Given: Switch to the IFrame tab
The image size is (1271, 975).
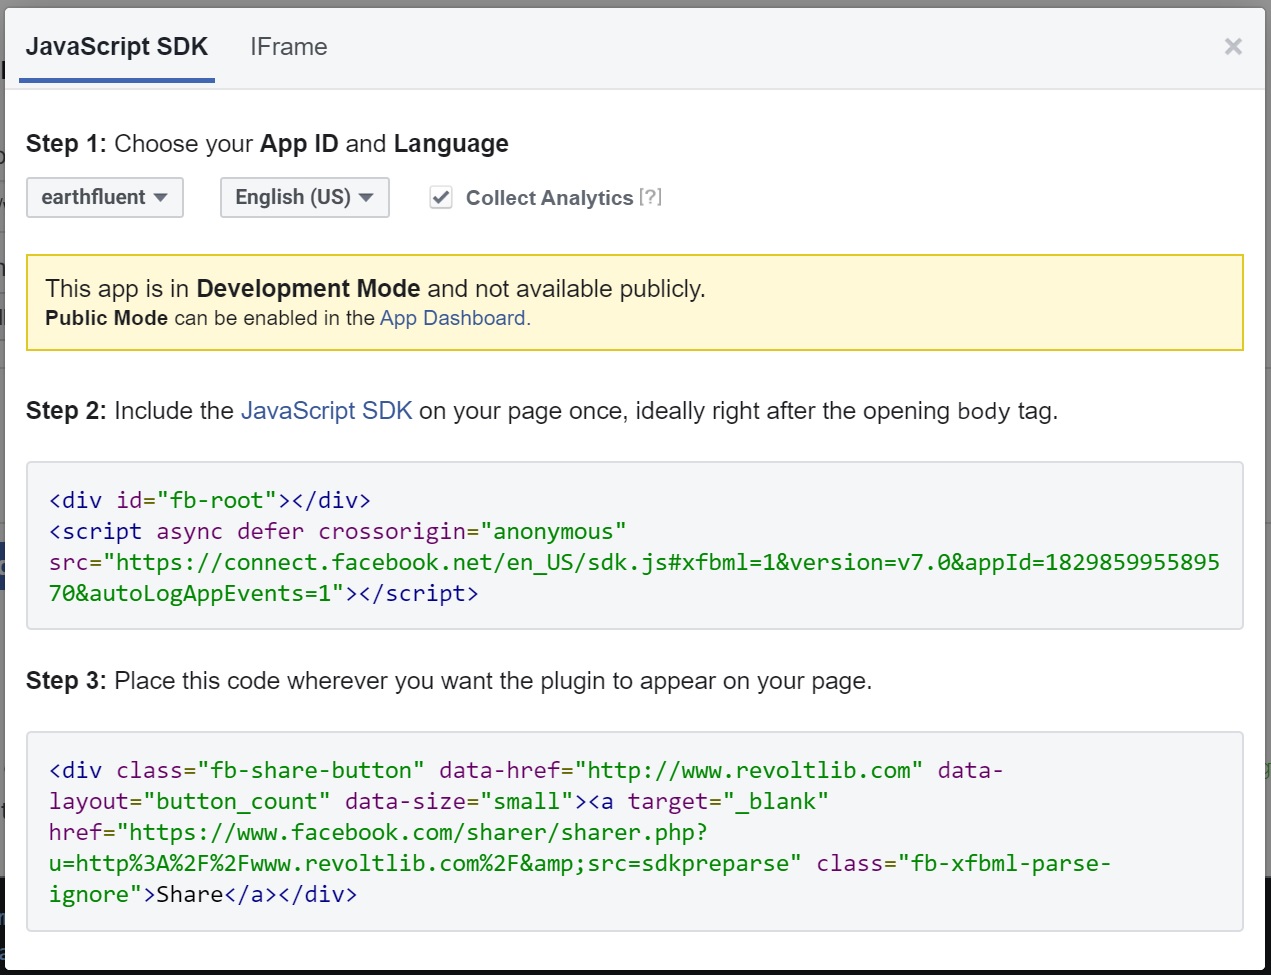Looking at the screenshot, I should tap(289, 47).
